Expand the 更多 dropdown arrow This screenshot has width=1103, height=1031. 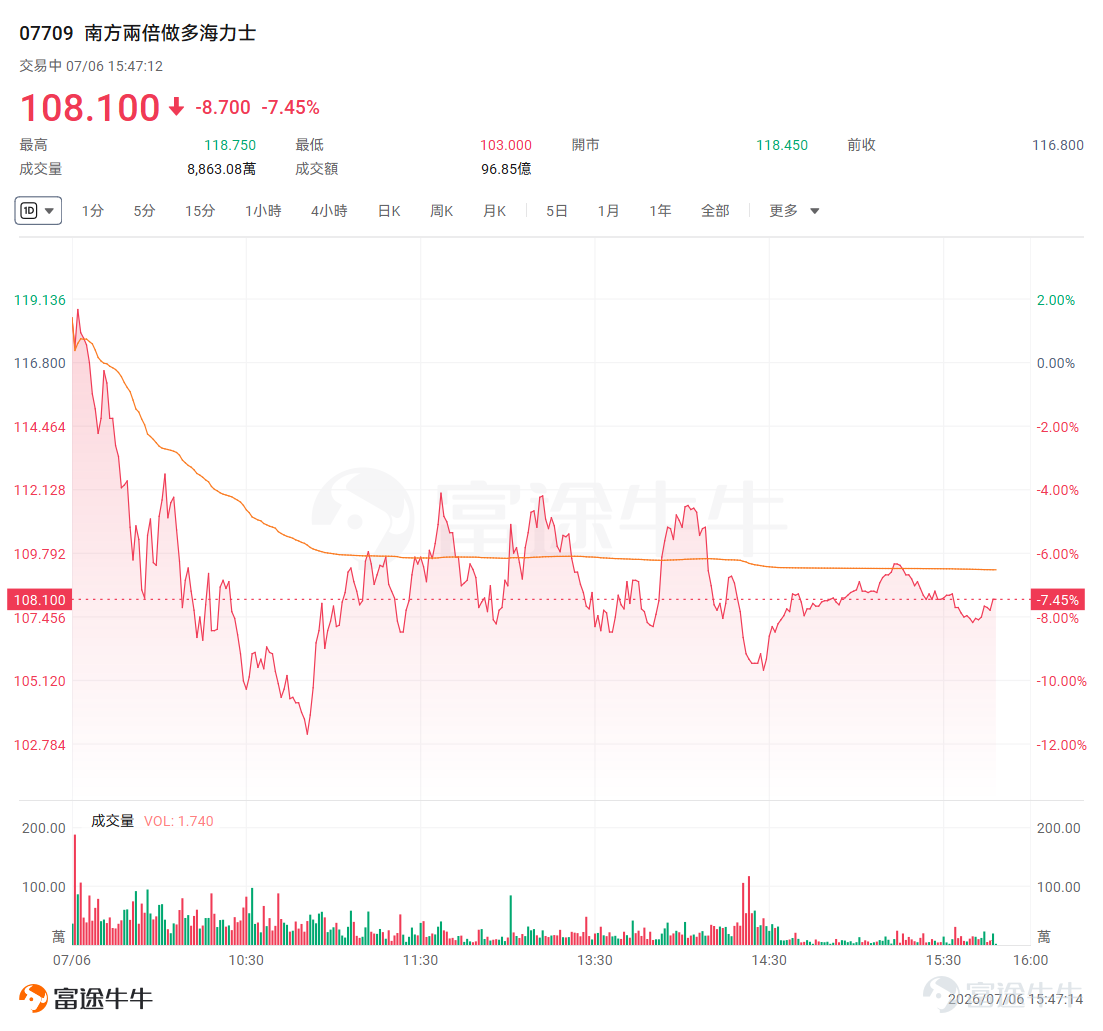click(x=815, y=211)
